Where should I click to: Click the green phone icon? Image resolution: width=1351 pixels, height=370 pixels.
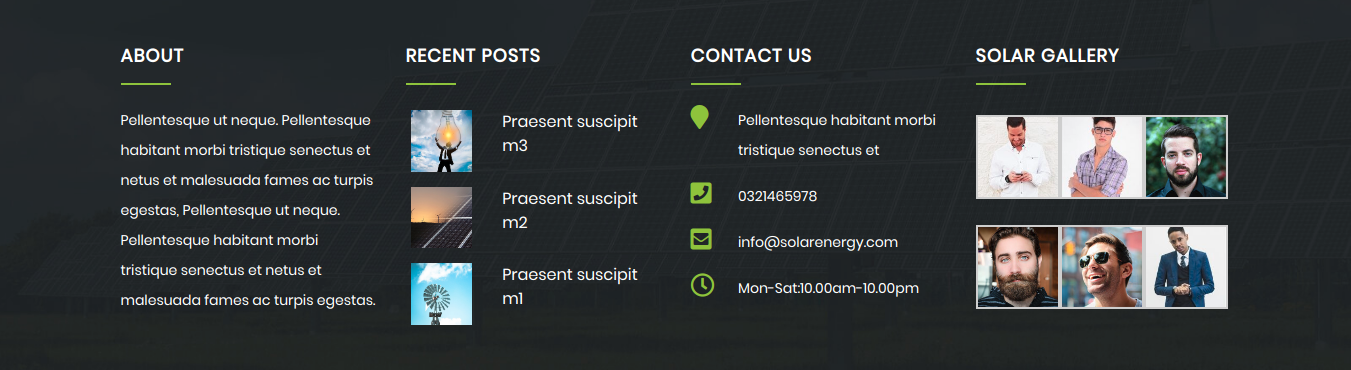pos(701,193)
